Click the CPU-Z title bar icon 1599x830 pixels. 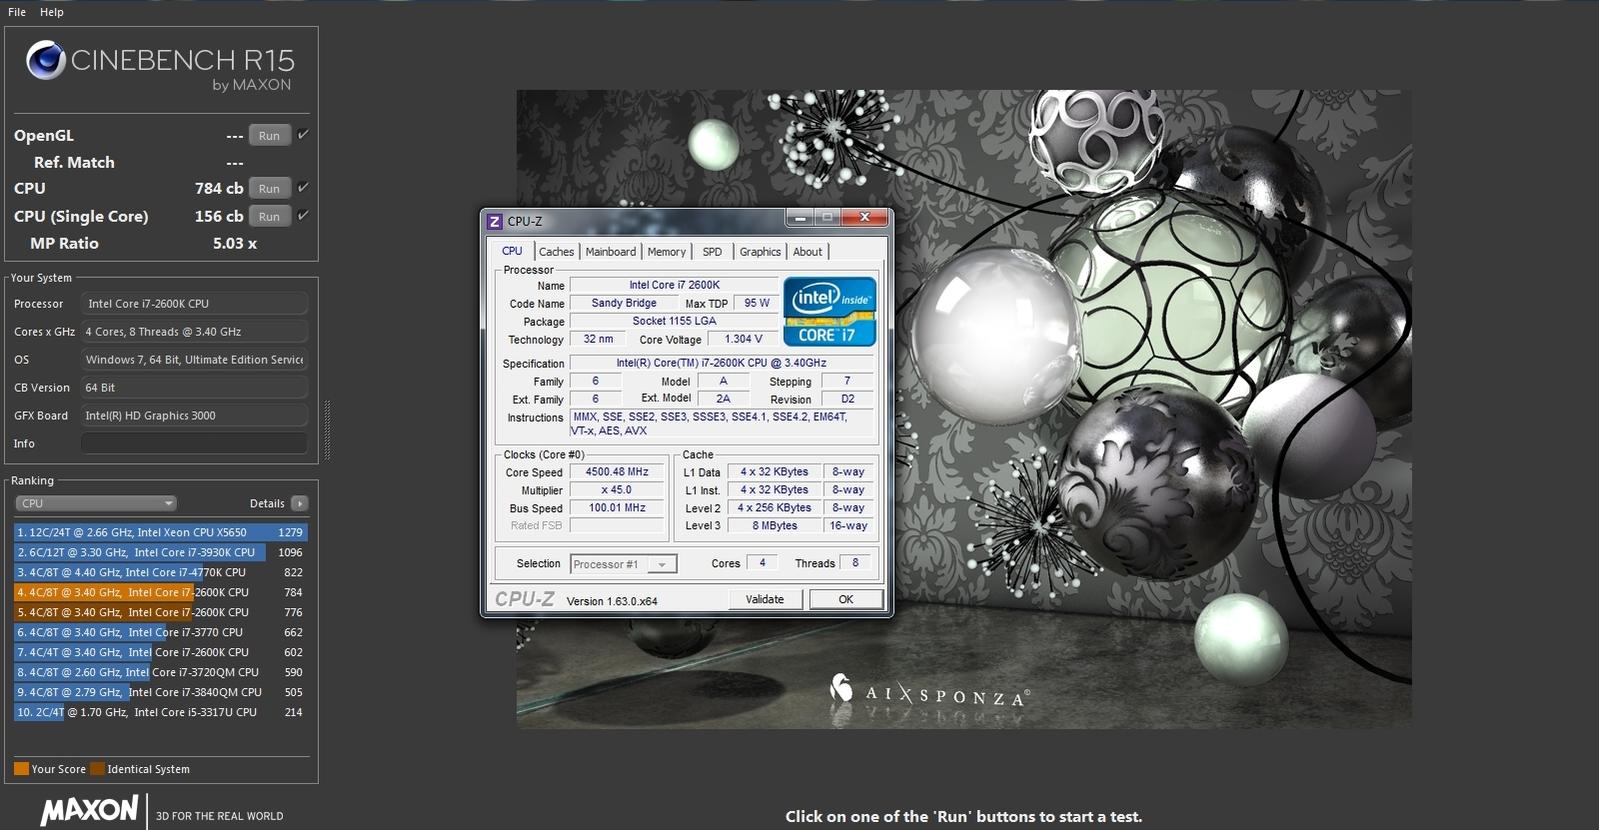tap(494, 221)
